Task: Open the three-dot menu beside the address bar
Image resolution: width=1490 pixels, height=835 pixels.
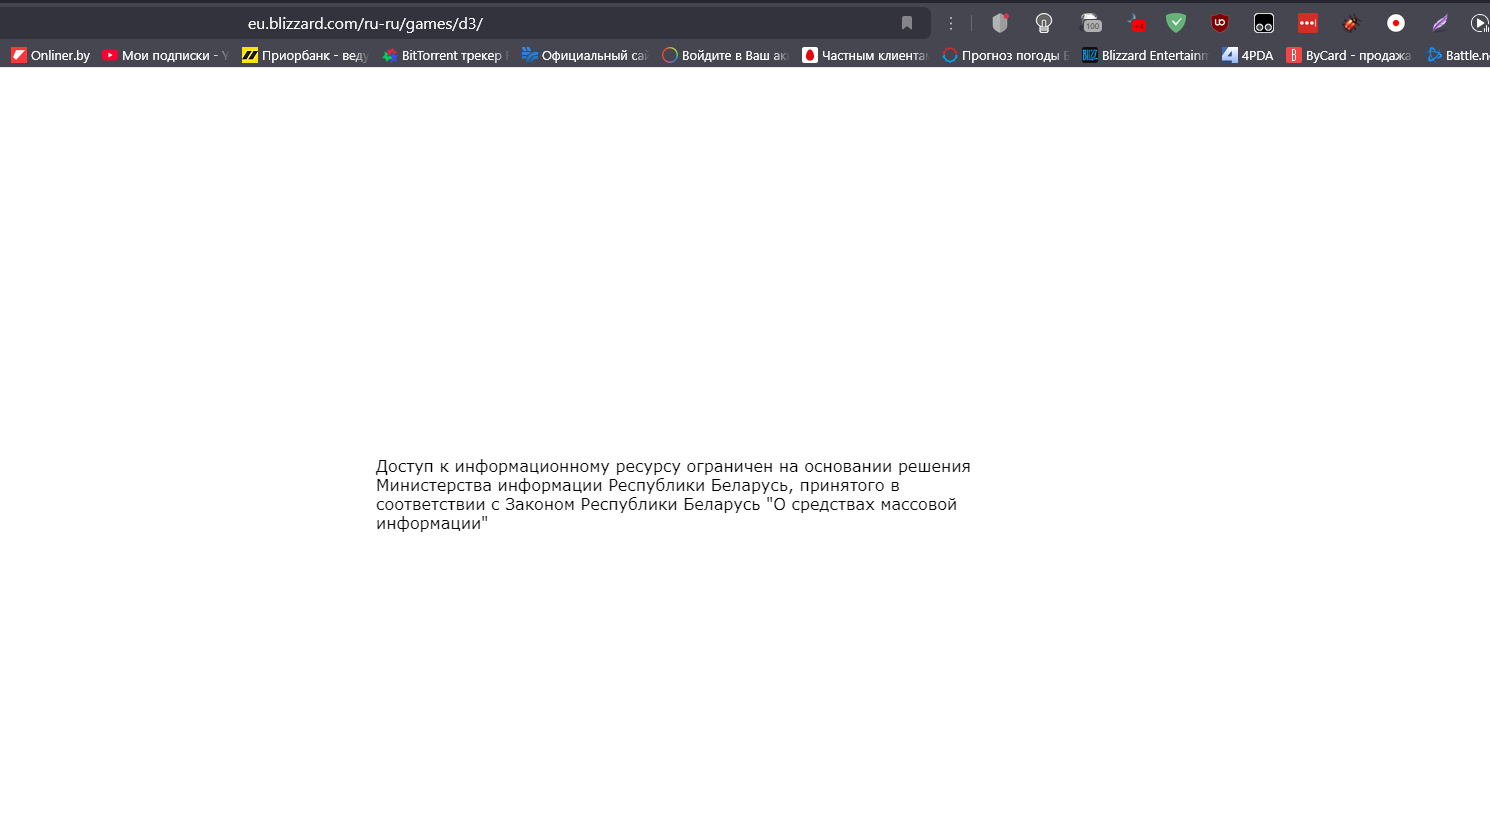Action: pos(951,23)
